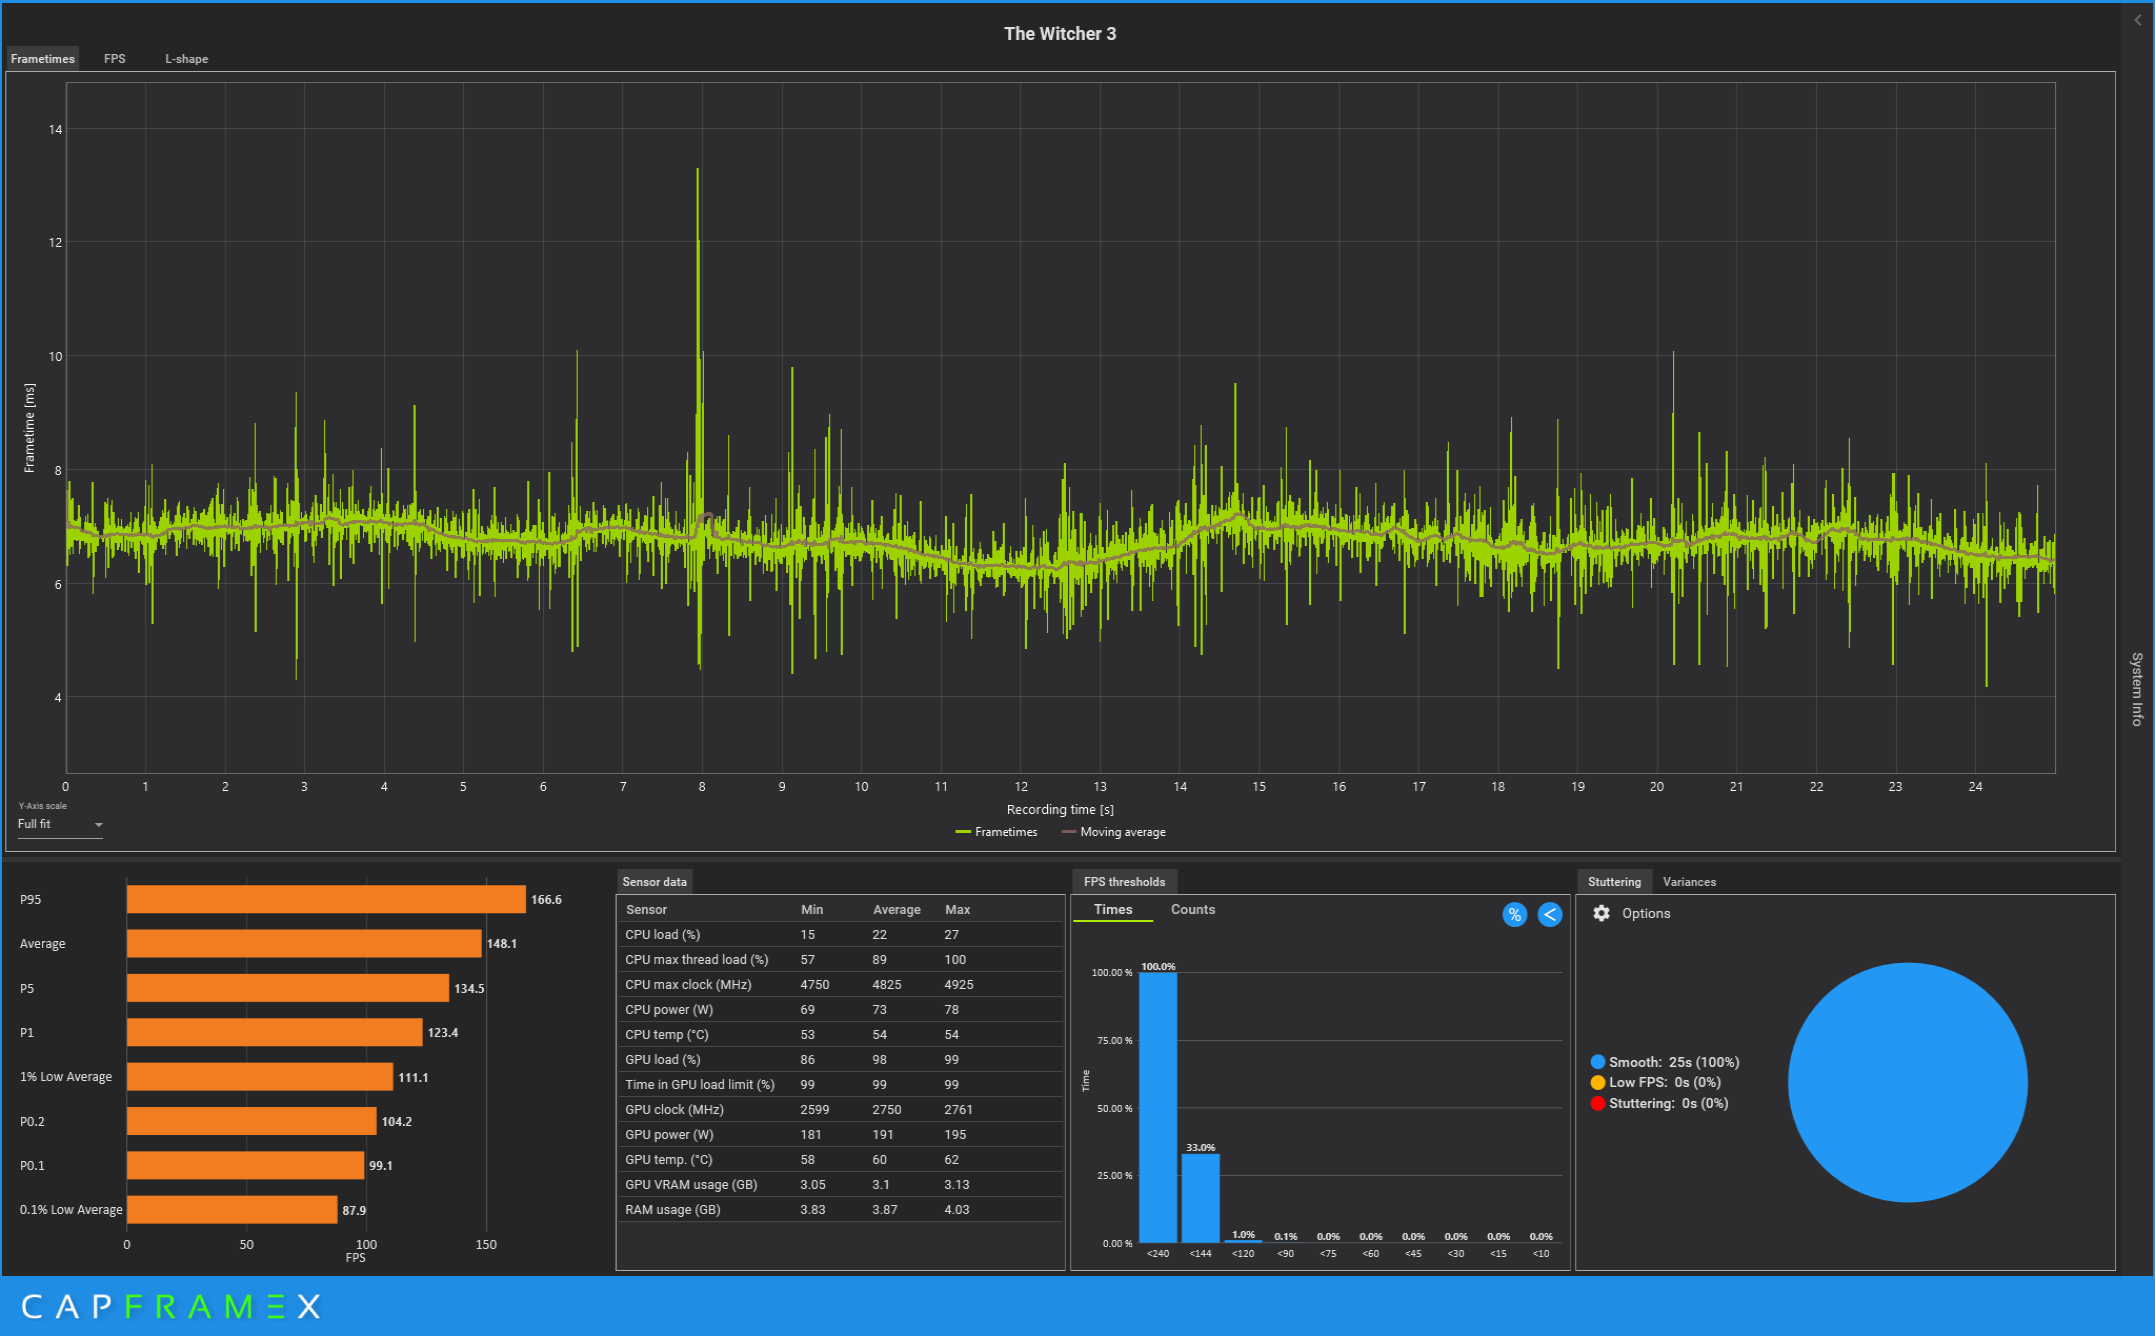Collapse side panel with top-right chevron
This screenshot has height=1336, width=2155.
[2138, 20]
